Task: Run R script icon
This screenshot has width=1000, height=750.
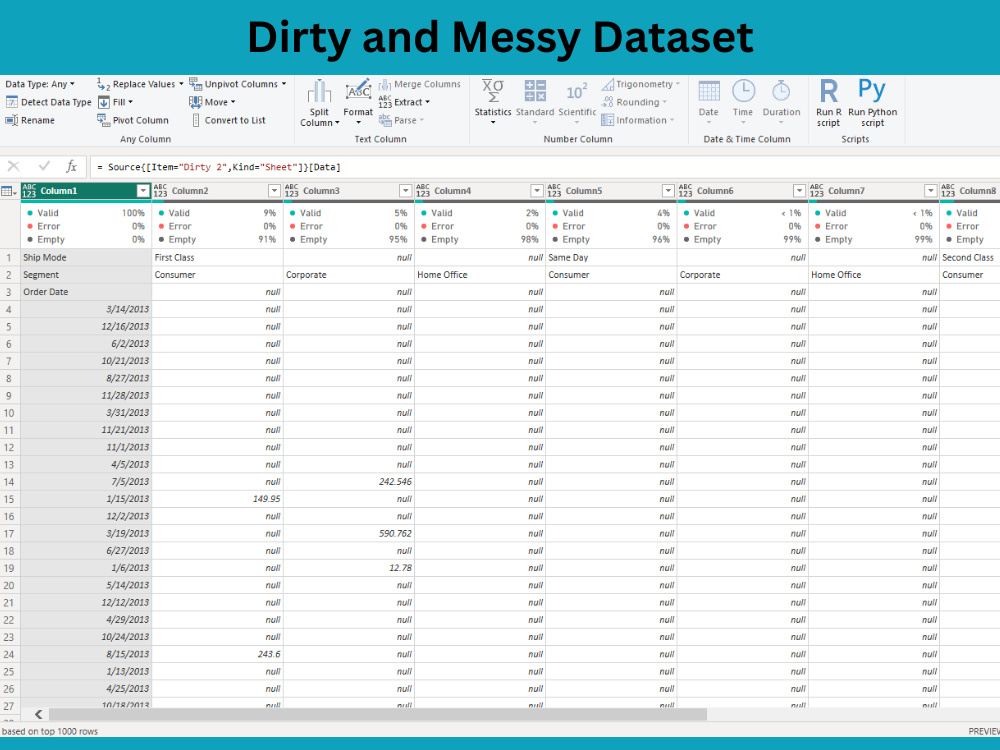Action: tap(828, 91)
